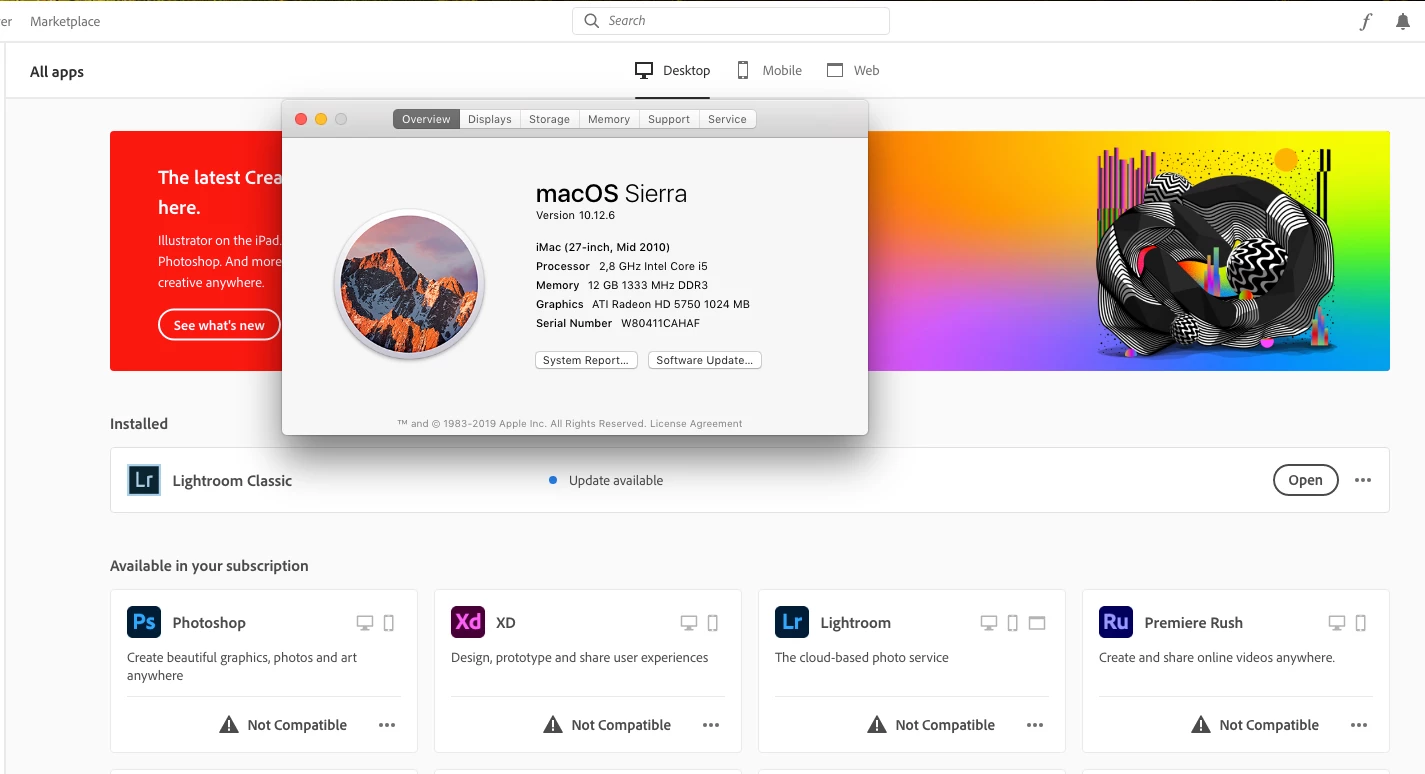Open Lightroom Classic with Open button
This screenshot has width=1425, height=774.
pos(1305,480)
